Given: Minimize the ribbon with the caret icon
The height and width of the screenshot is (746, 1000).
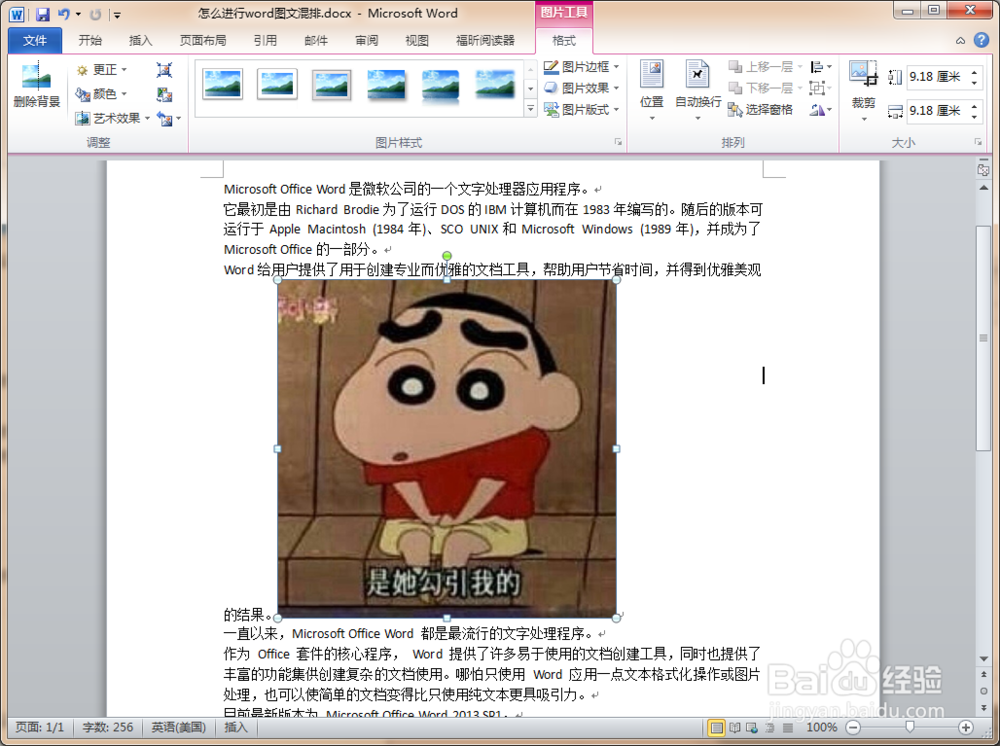Looking at the screenshot, I should (960, 40).
